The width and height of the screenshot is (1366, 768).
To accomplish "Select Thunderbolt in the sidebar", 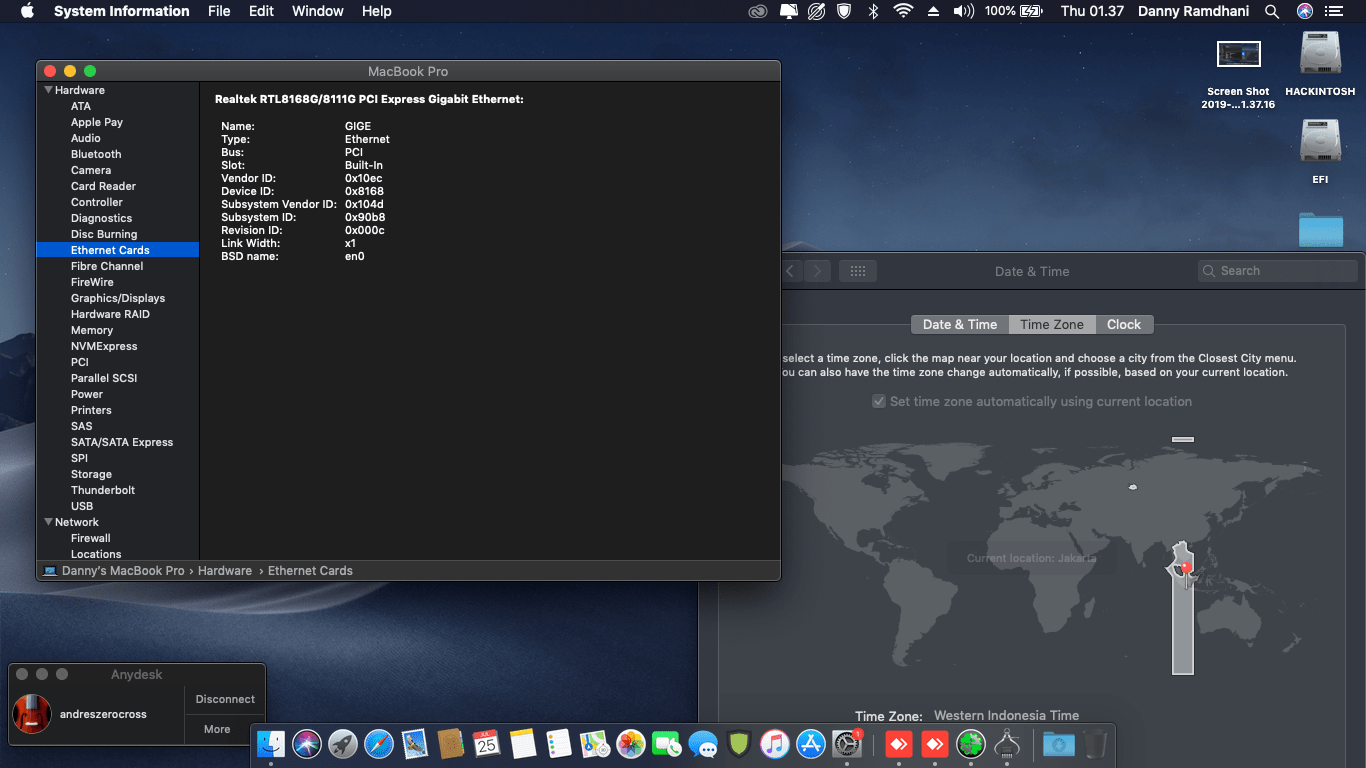I will pos(103,490).
